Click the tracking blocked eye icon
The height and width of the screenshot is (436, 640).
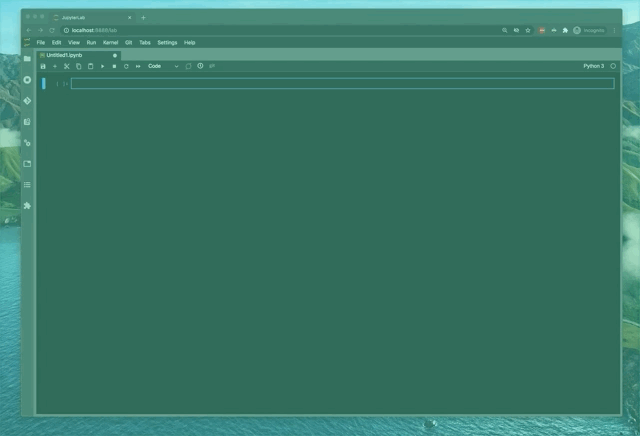pos(516,30)
